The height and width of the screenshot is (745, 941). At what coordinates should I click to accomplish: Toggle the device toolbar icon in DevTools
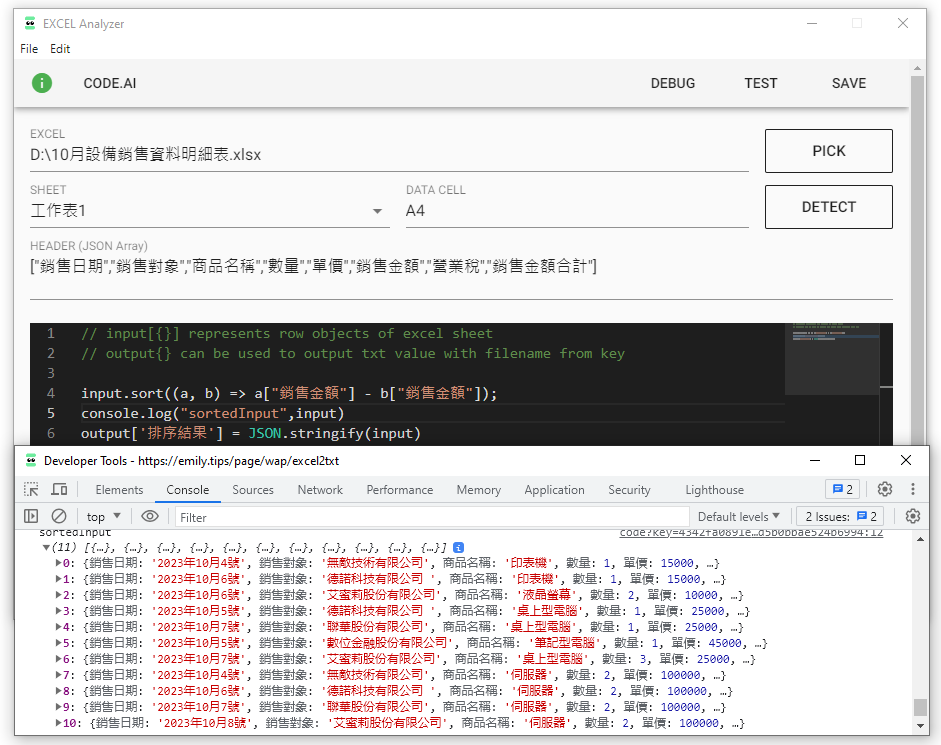(x=59, y=489)
